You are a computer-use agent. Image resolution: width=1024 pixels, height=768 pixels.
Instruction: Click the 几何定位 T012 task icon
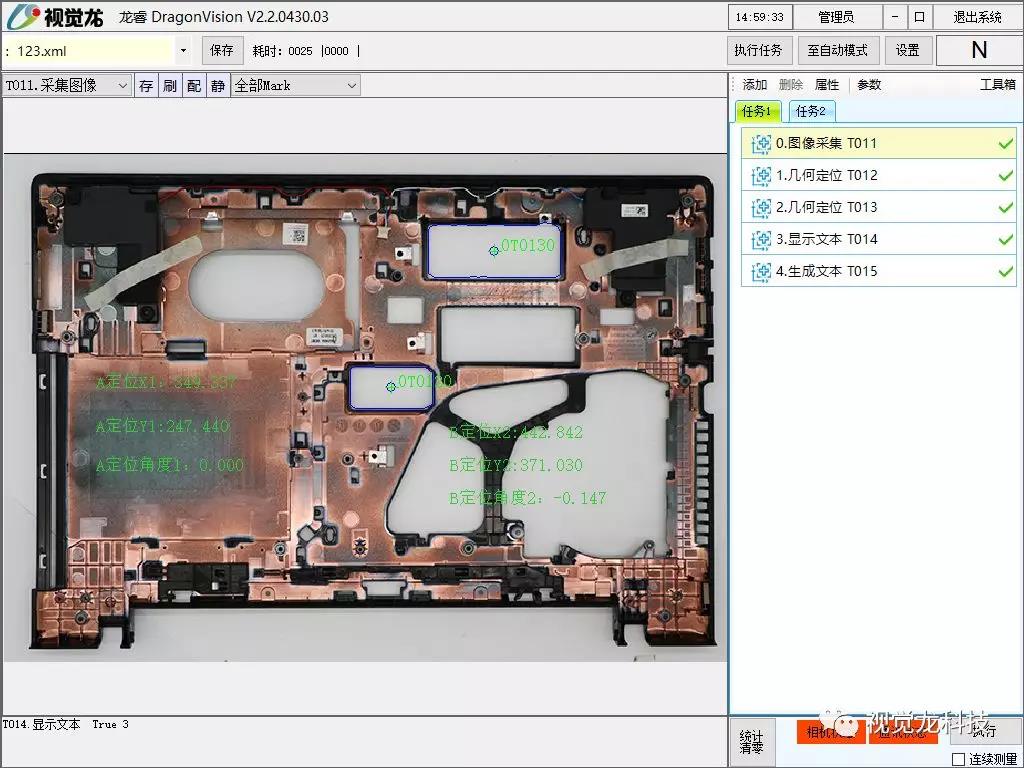[761, 176]
